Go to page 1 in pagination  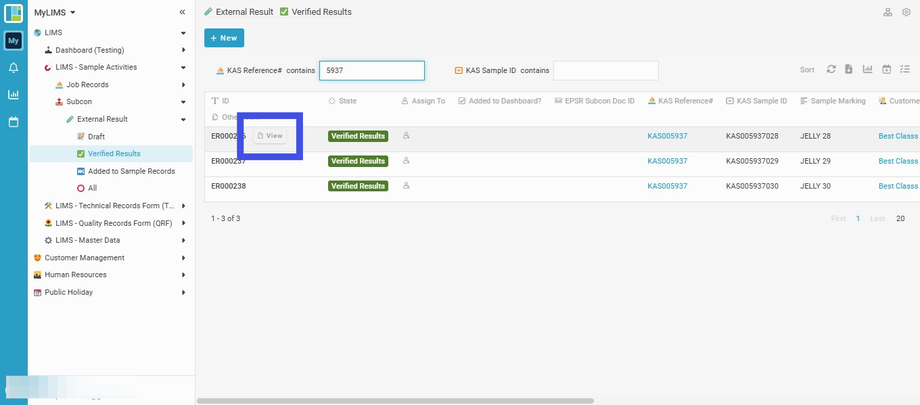[x=858, y=218]
